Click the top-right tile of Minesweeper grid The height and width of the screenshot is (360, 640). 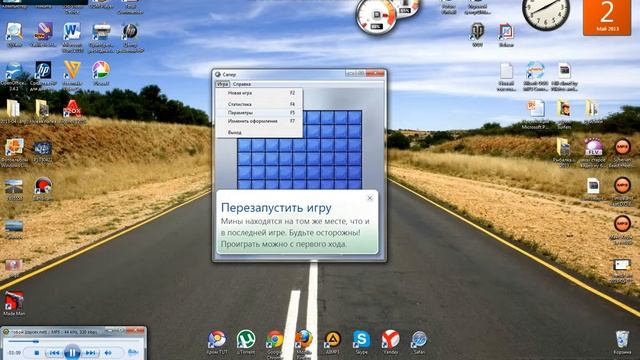point(355,118)
